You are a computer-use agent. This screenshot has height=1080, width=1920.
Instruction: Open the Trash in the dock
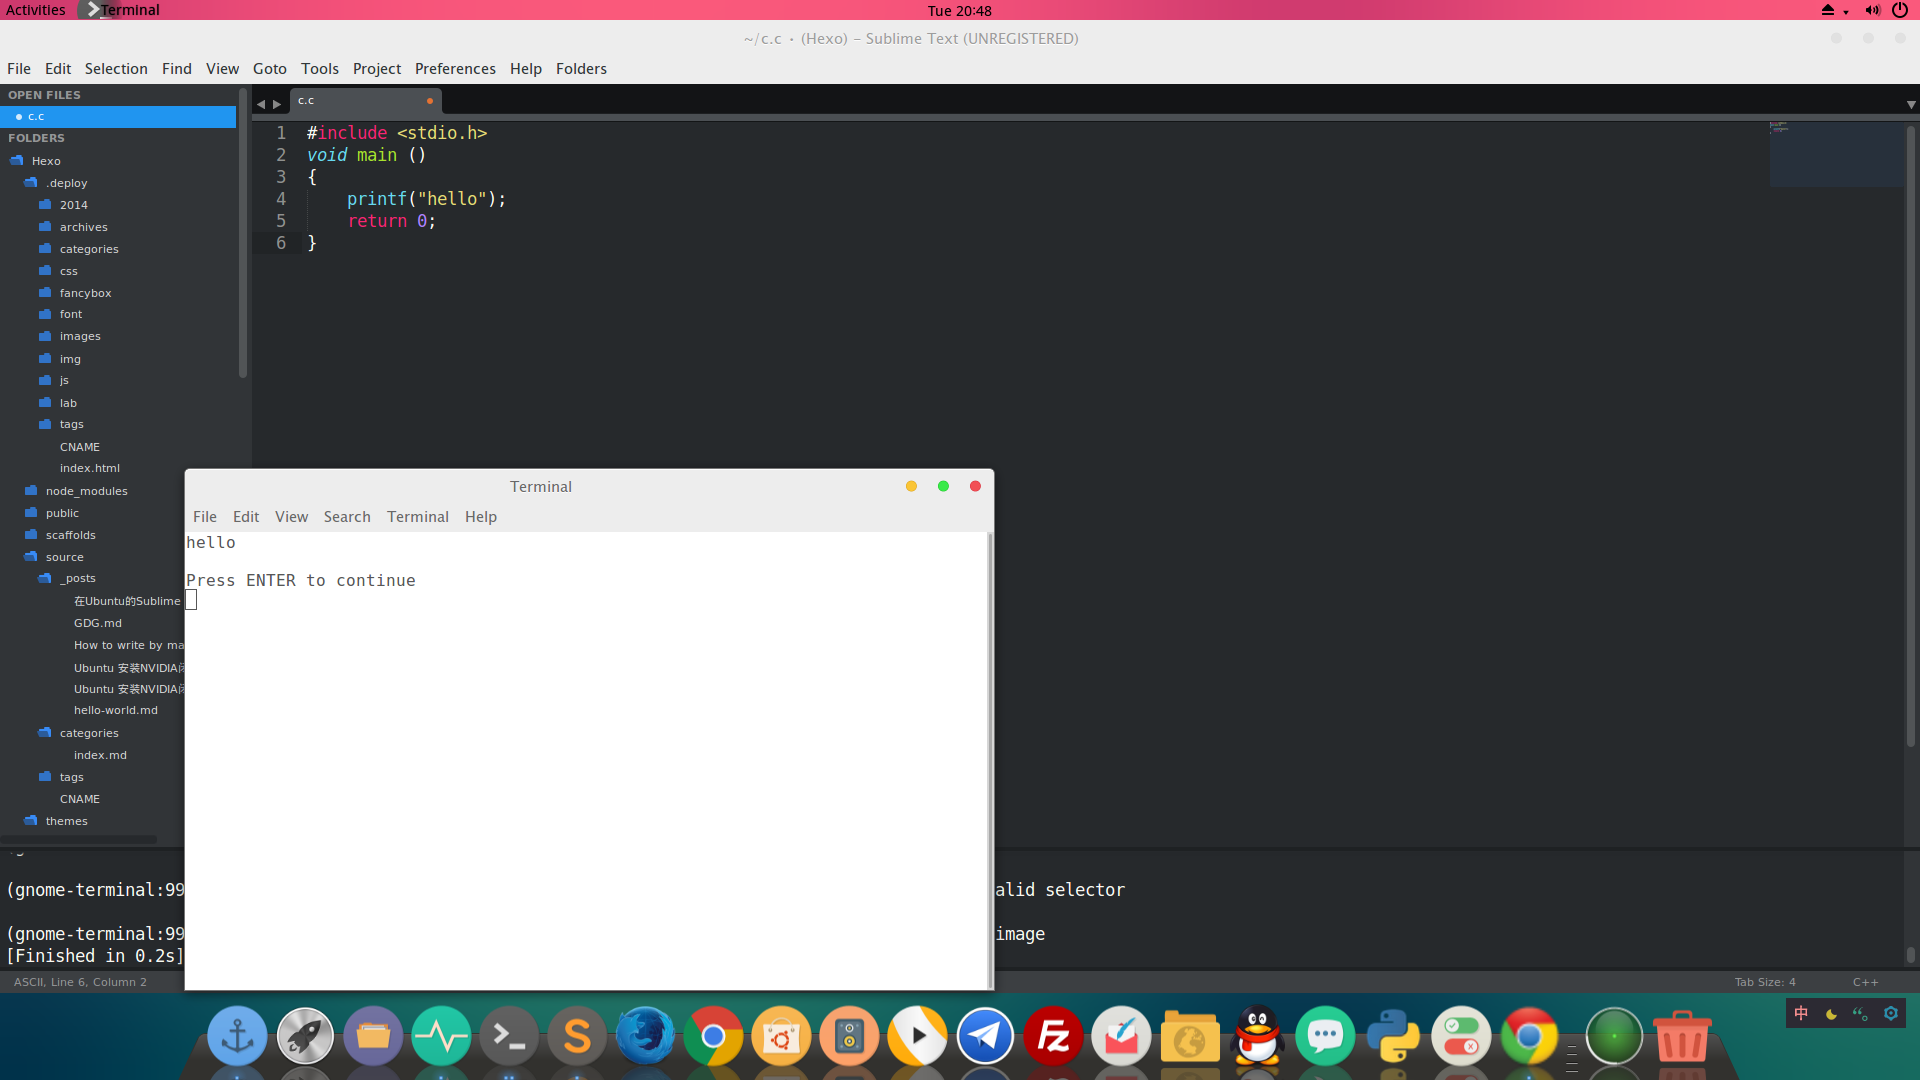1682,1036
